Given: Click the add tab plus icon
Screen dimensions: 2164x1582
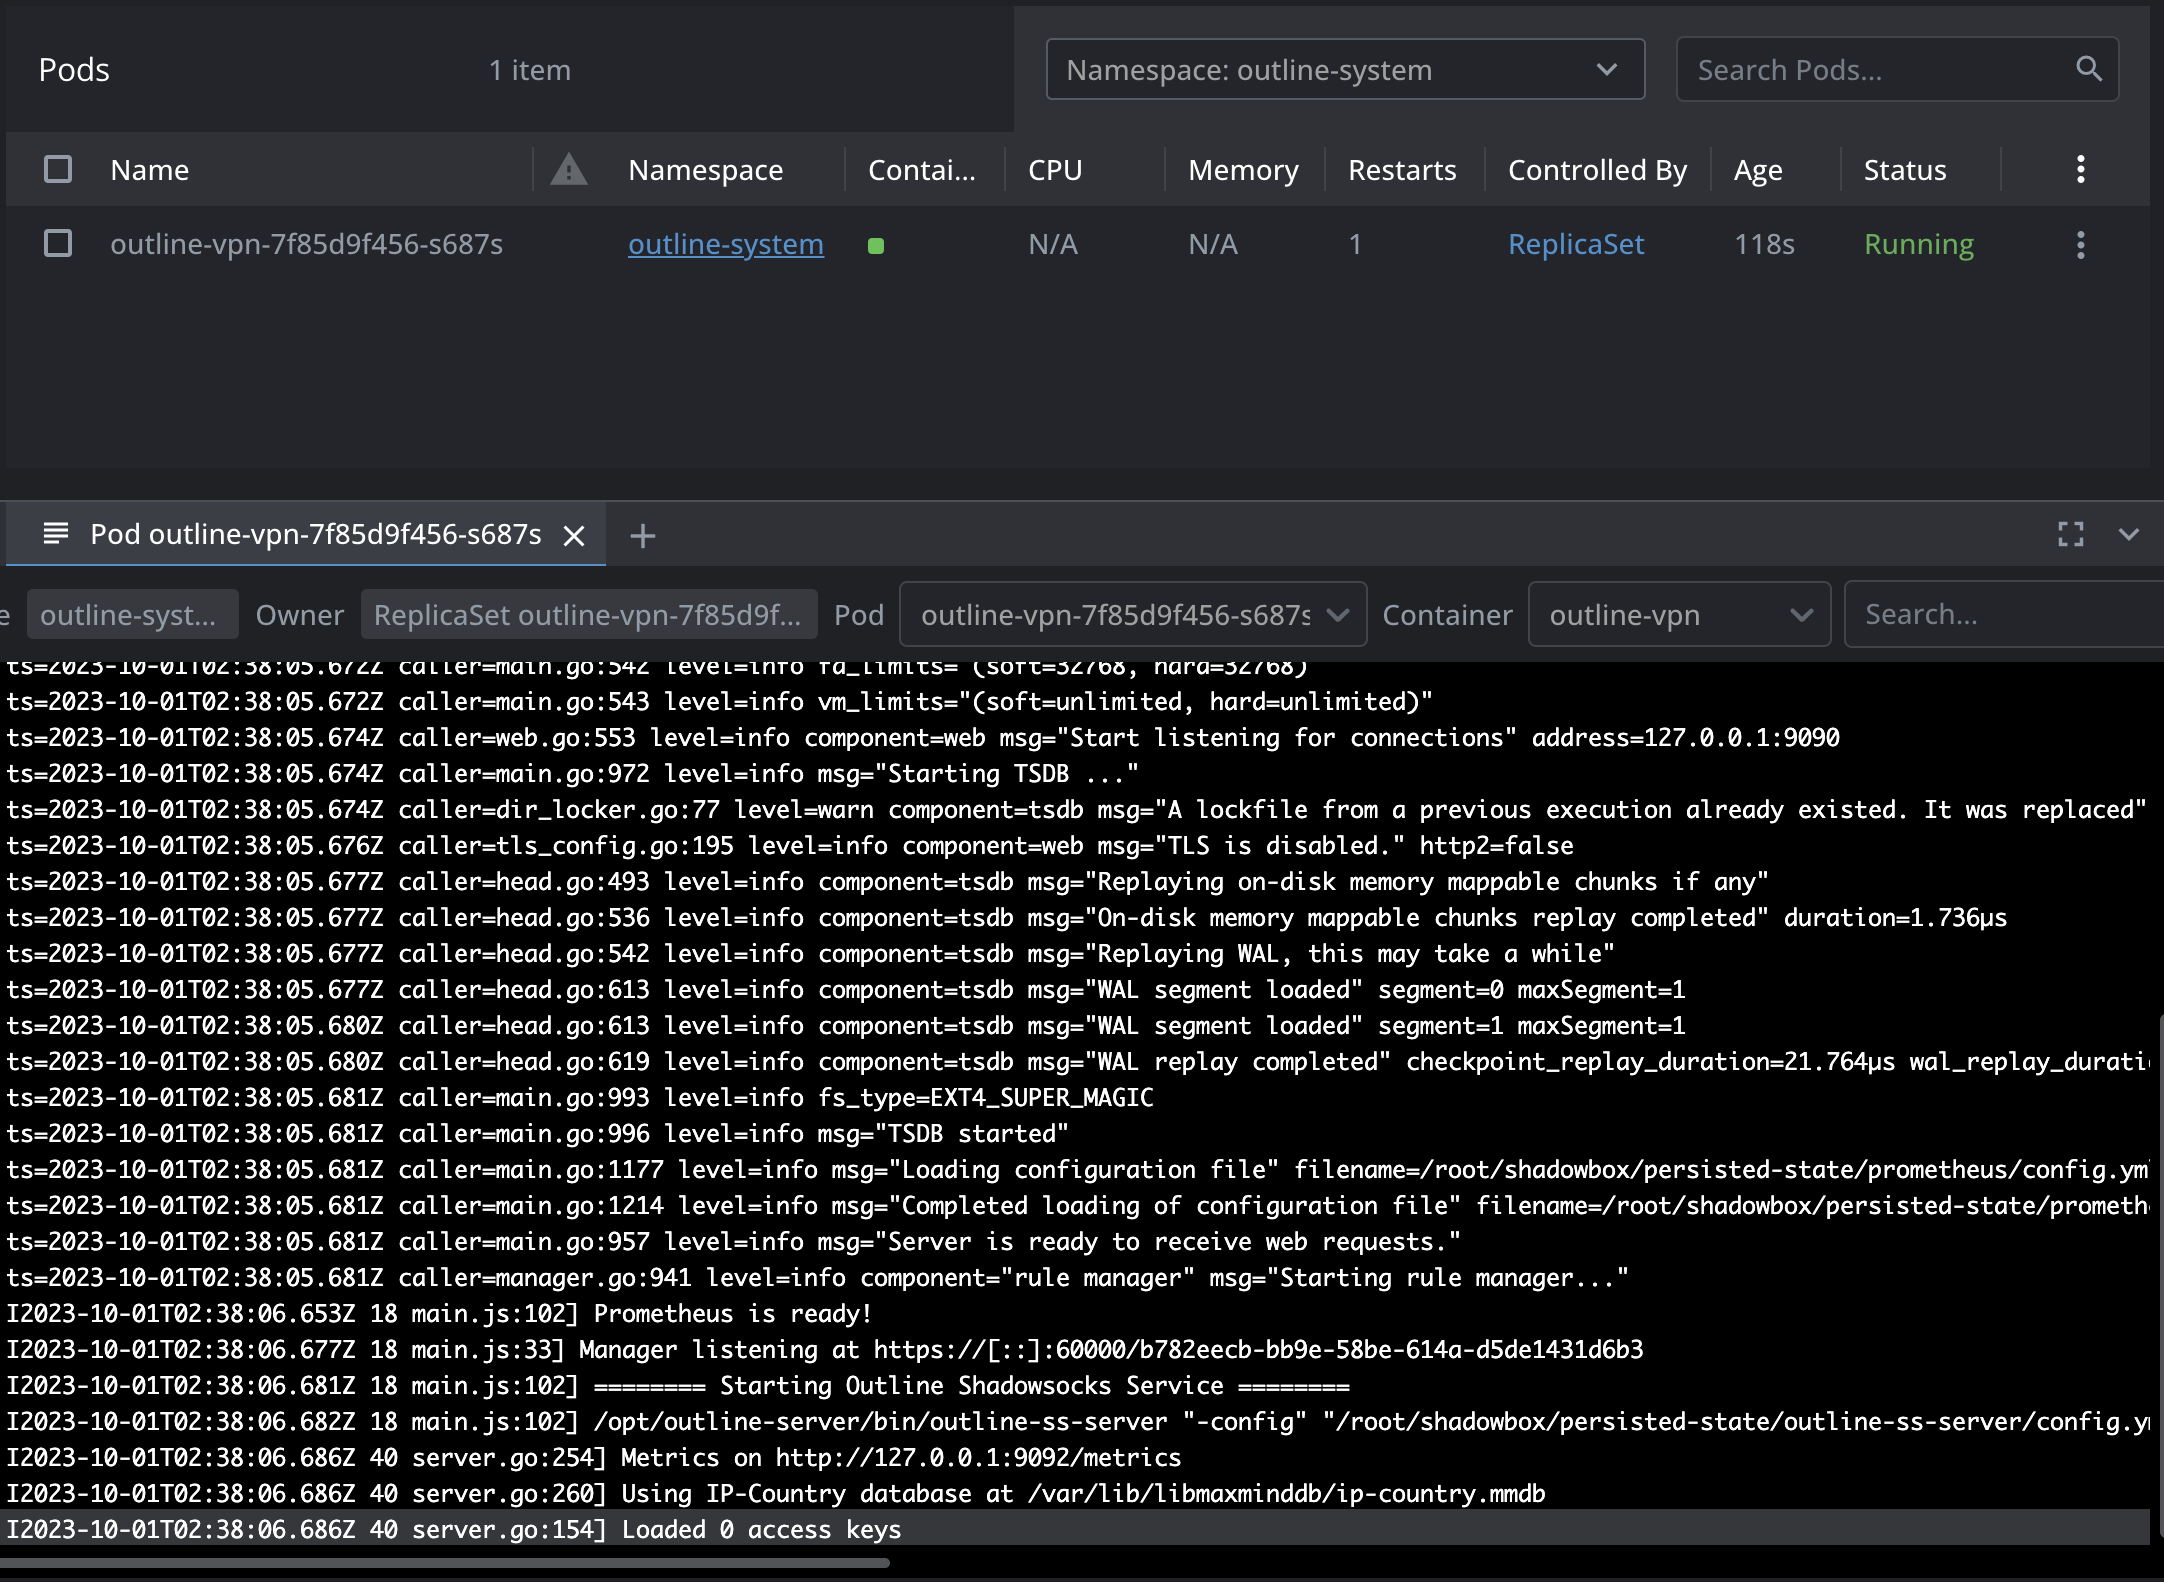Looking at the screenshot, I should [x=643, y=536].
